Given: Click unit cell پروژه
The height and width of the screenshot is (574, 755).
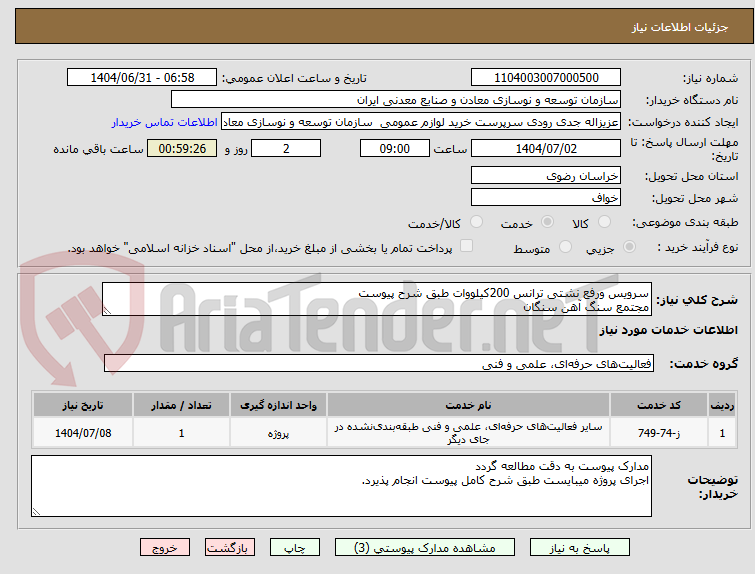Looking at the screenshot, I should (x=278, y=433).
